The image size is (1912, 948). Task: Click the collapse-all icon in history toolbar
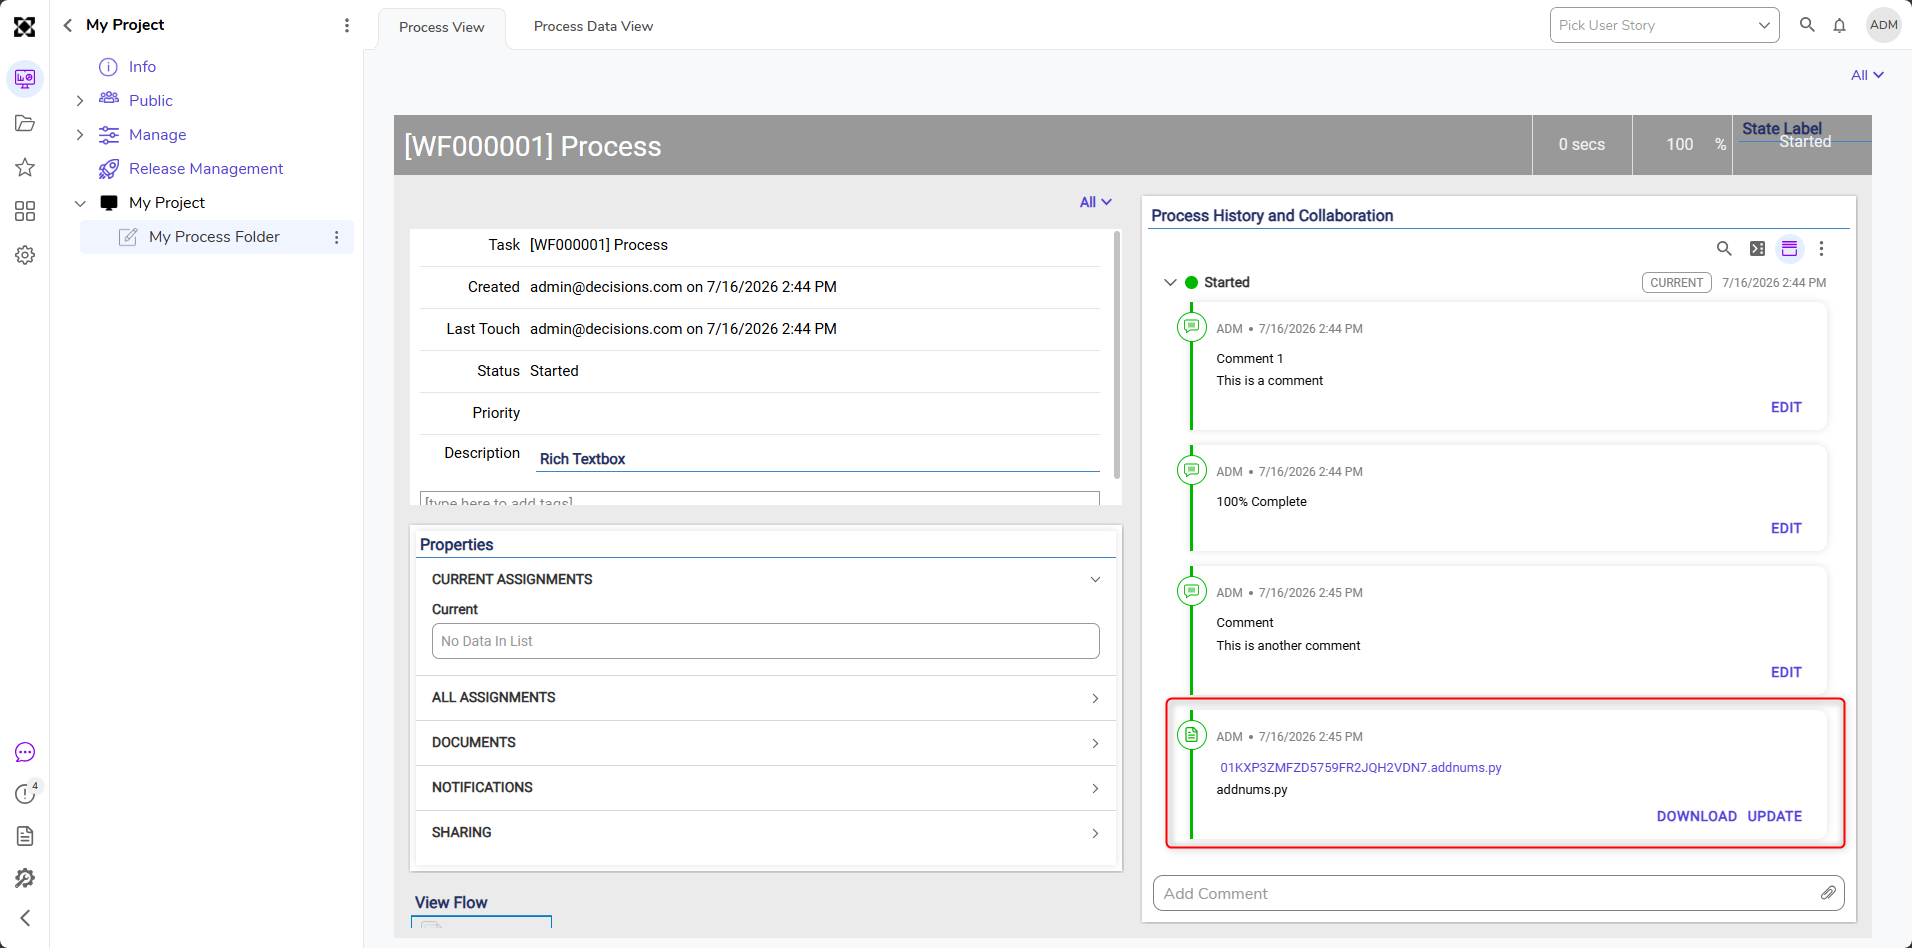[1757, 248]
